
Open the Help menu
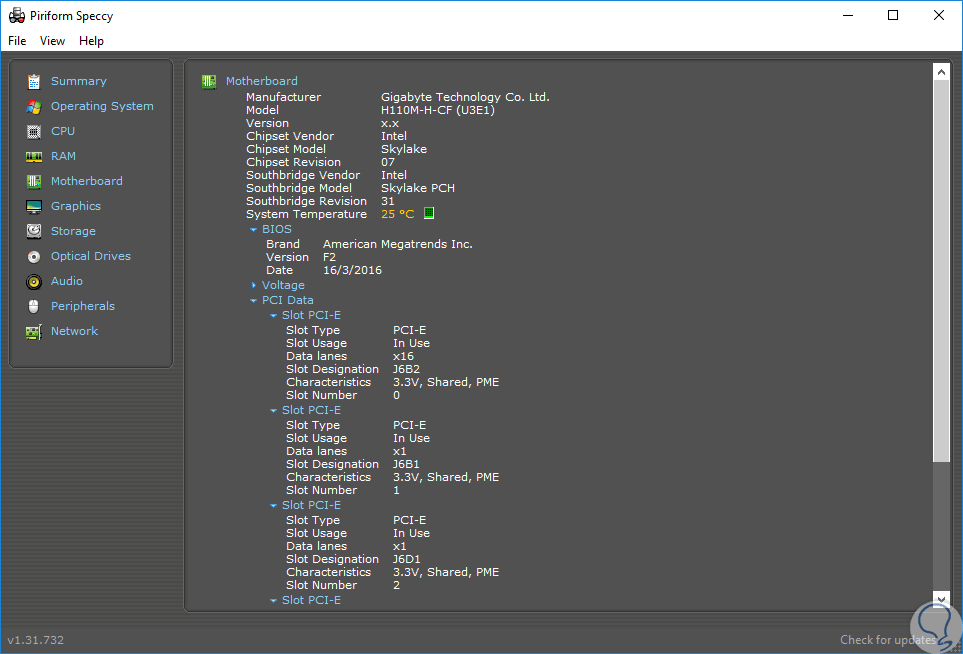[x=91, y=41]
